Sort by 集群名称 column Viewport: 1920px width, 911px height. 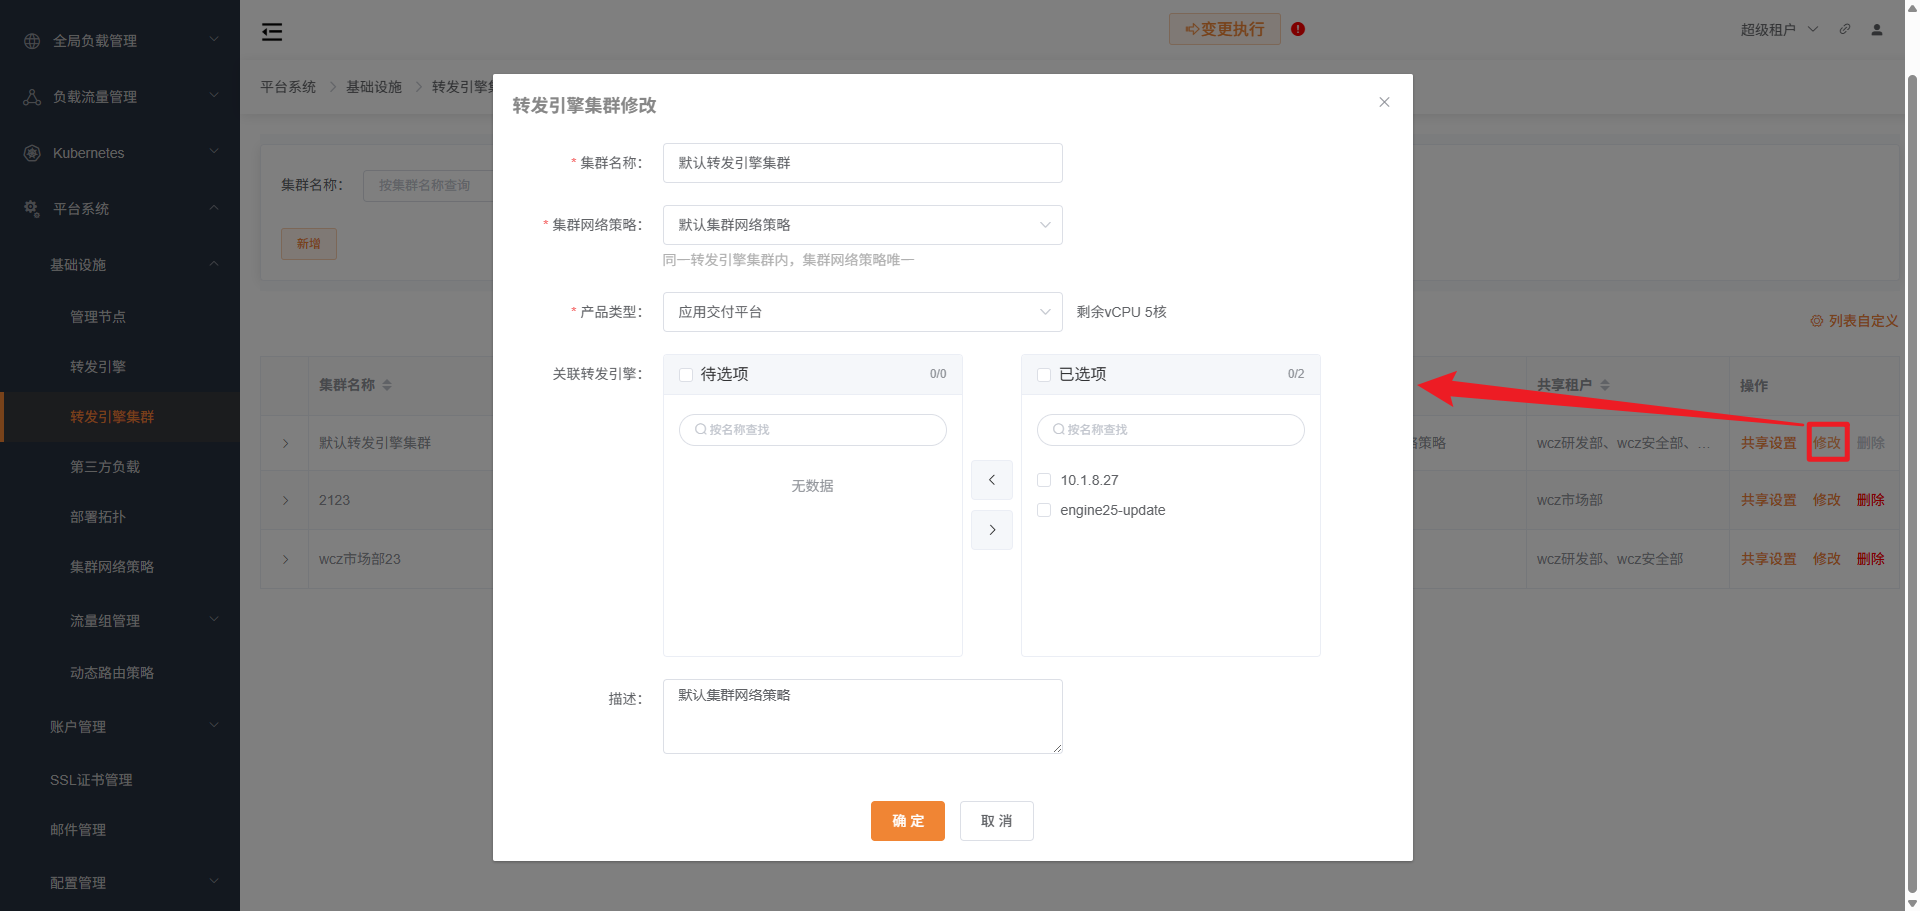click(387, 385)
